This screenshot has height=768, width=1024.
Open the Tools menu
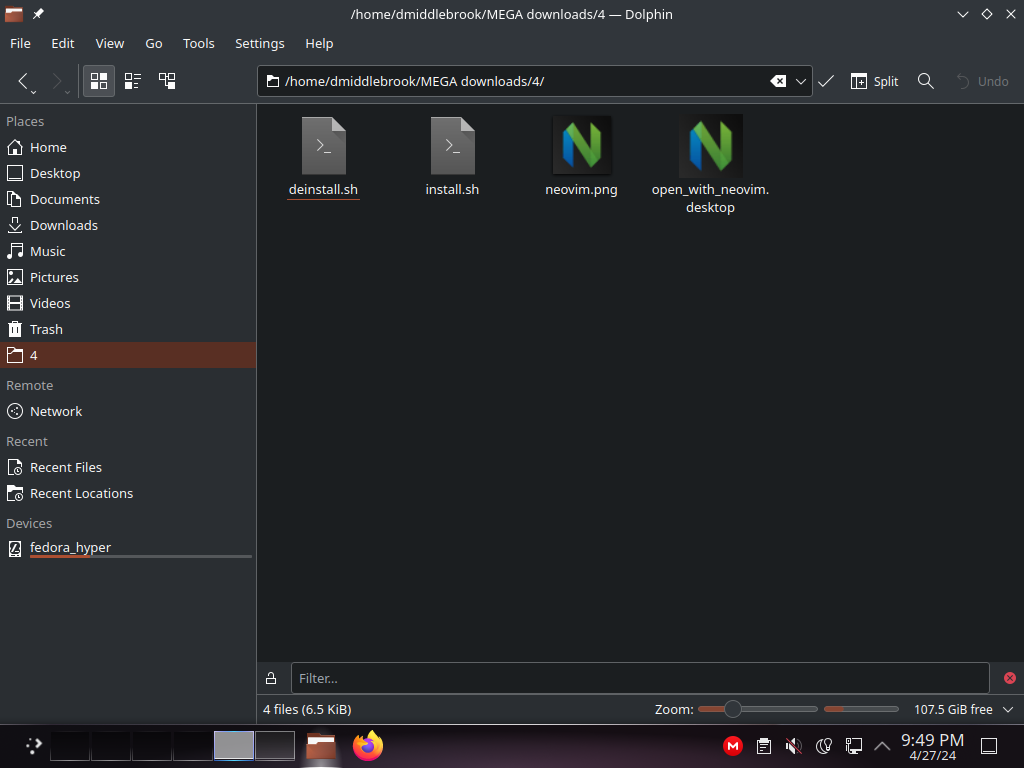pos(199,43)
